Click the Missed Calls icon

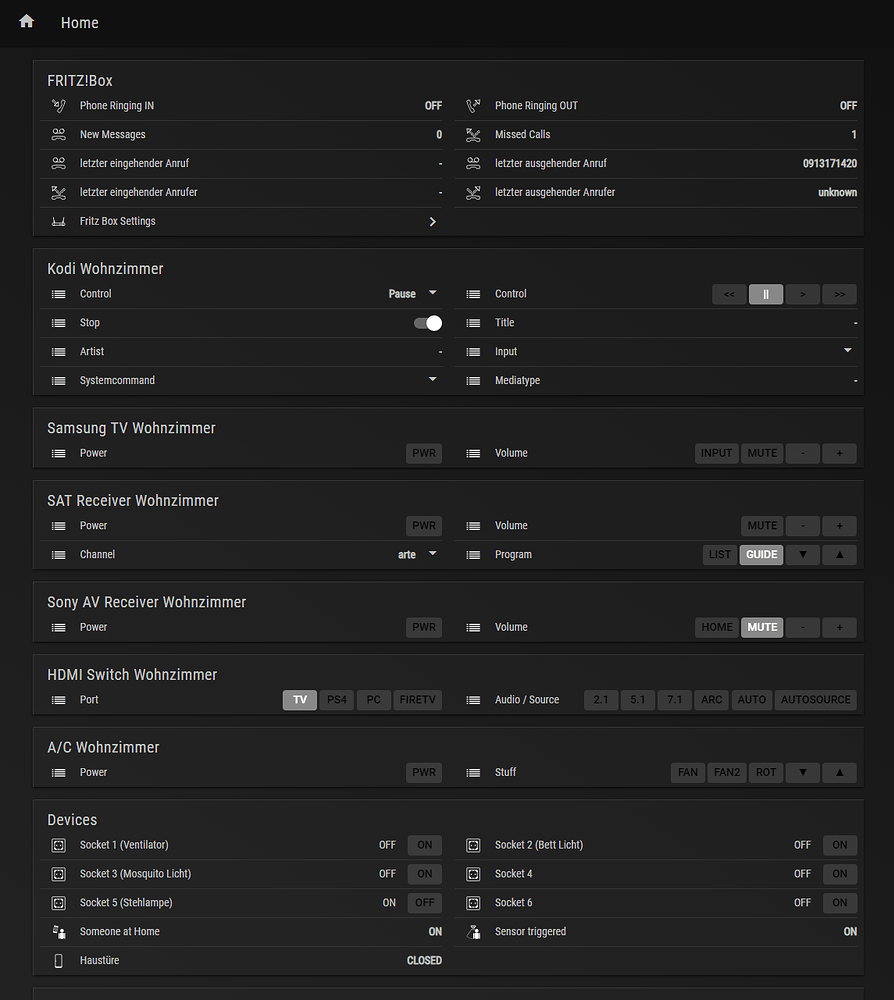pos(473,134)
